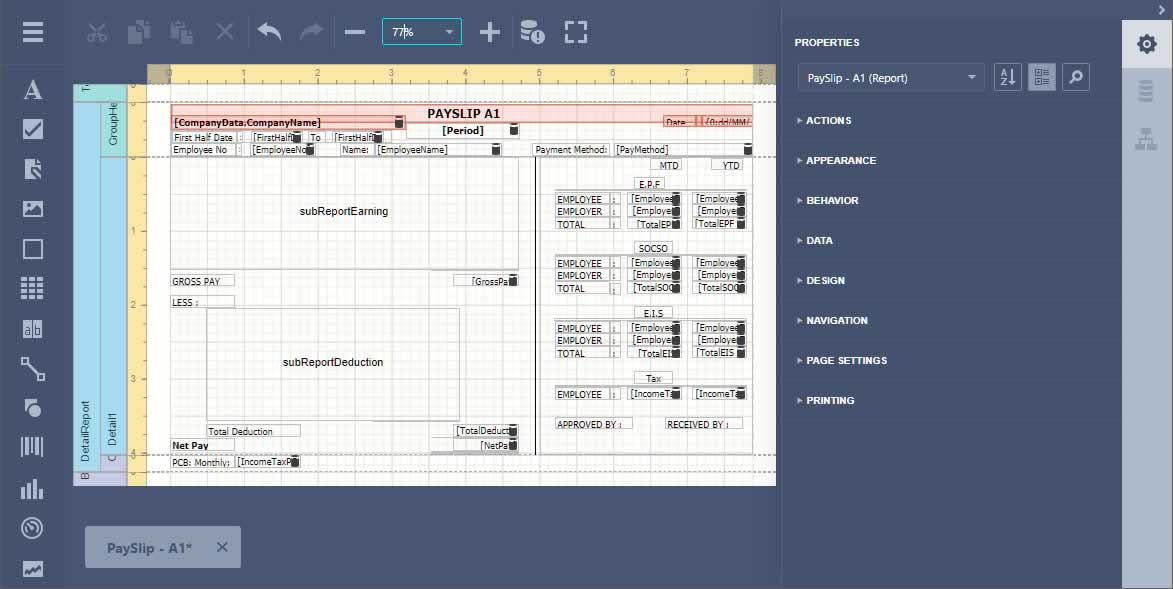Image resolution: width=1173 pixels, height=589 pixels.
Task: Toggle fullscreen mode from the toolbar
Action: 575,31
